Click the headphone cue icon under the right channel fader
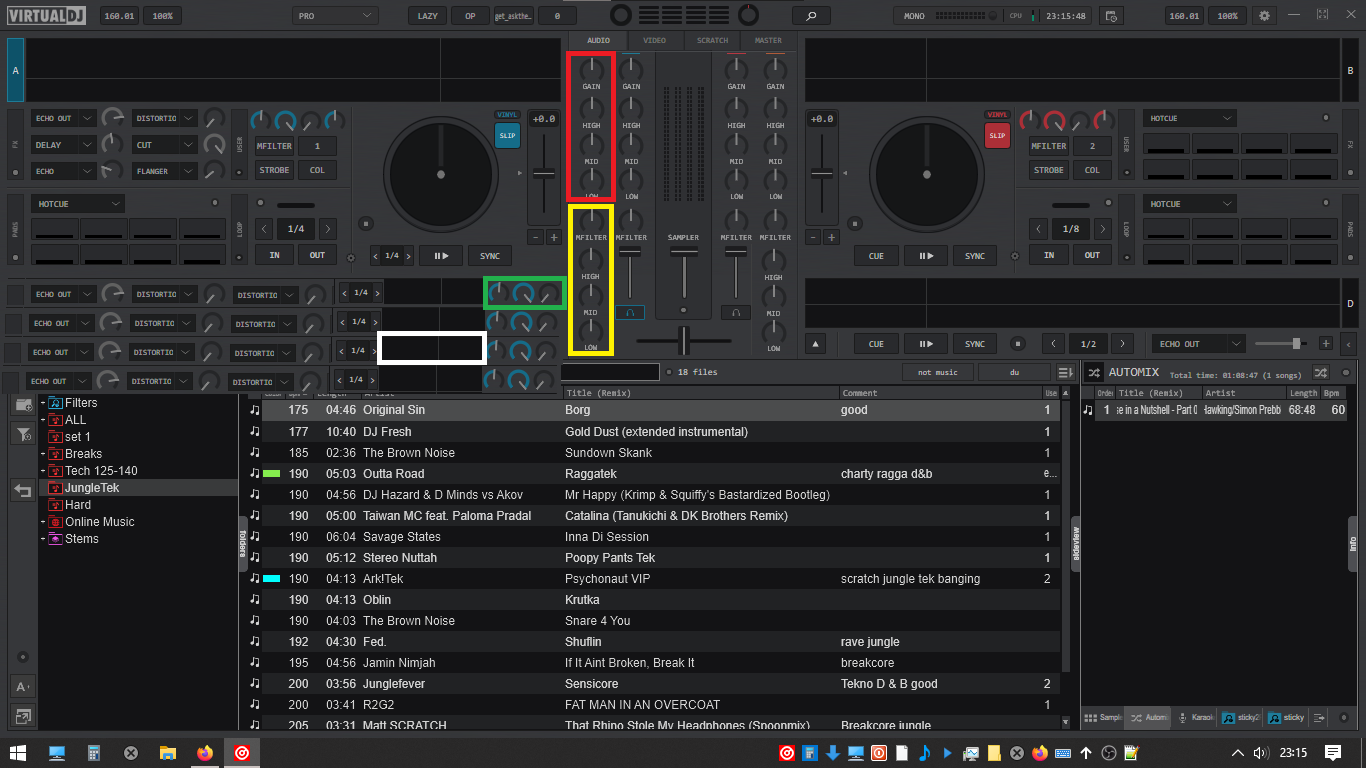The height and width of the screenshot is (768, 1366). point(736,313)
